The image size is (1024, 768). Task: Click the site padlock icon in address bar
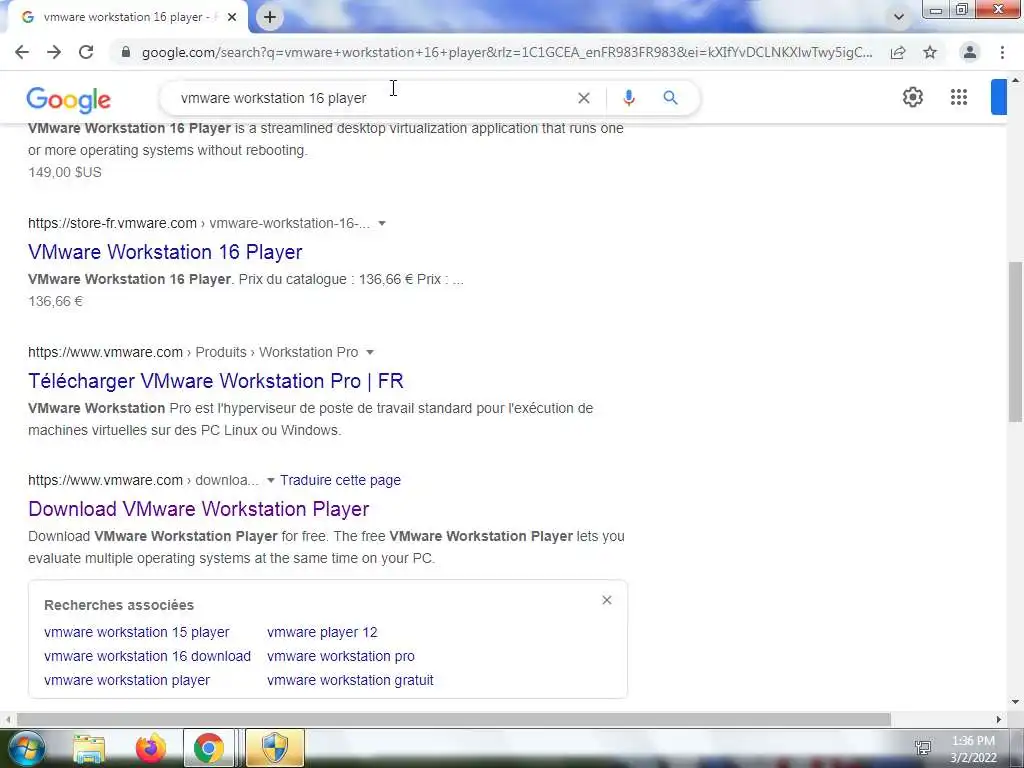click(x=126, y=52)
